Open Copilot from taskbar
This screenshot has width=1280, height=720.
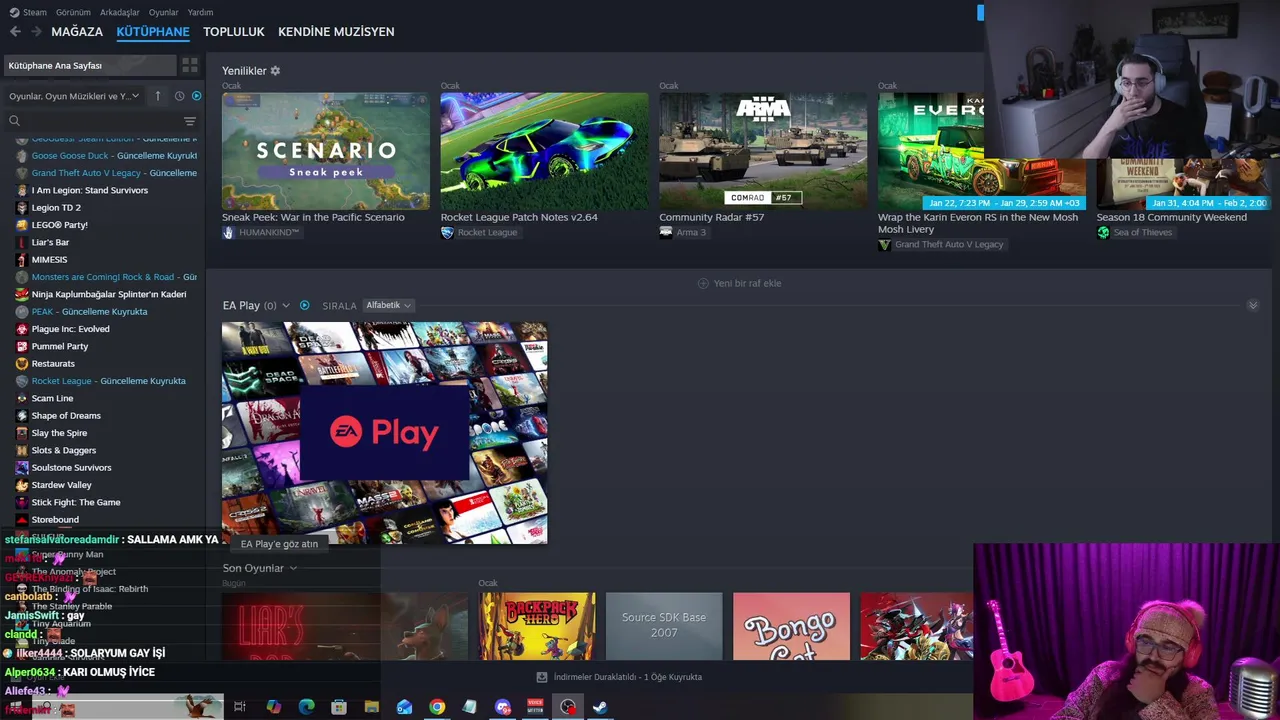tap(273, 707)
